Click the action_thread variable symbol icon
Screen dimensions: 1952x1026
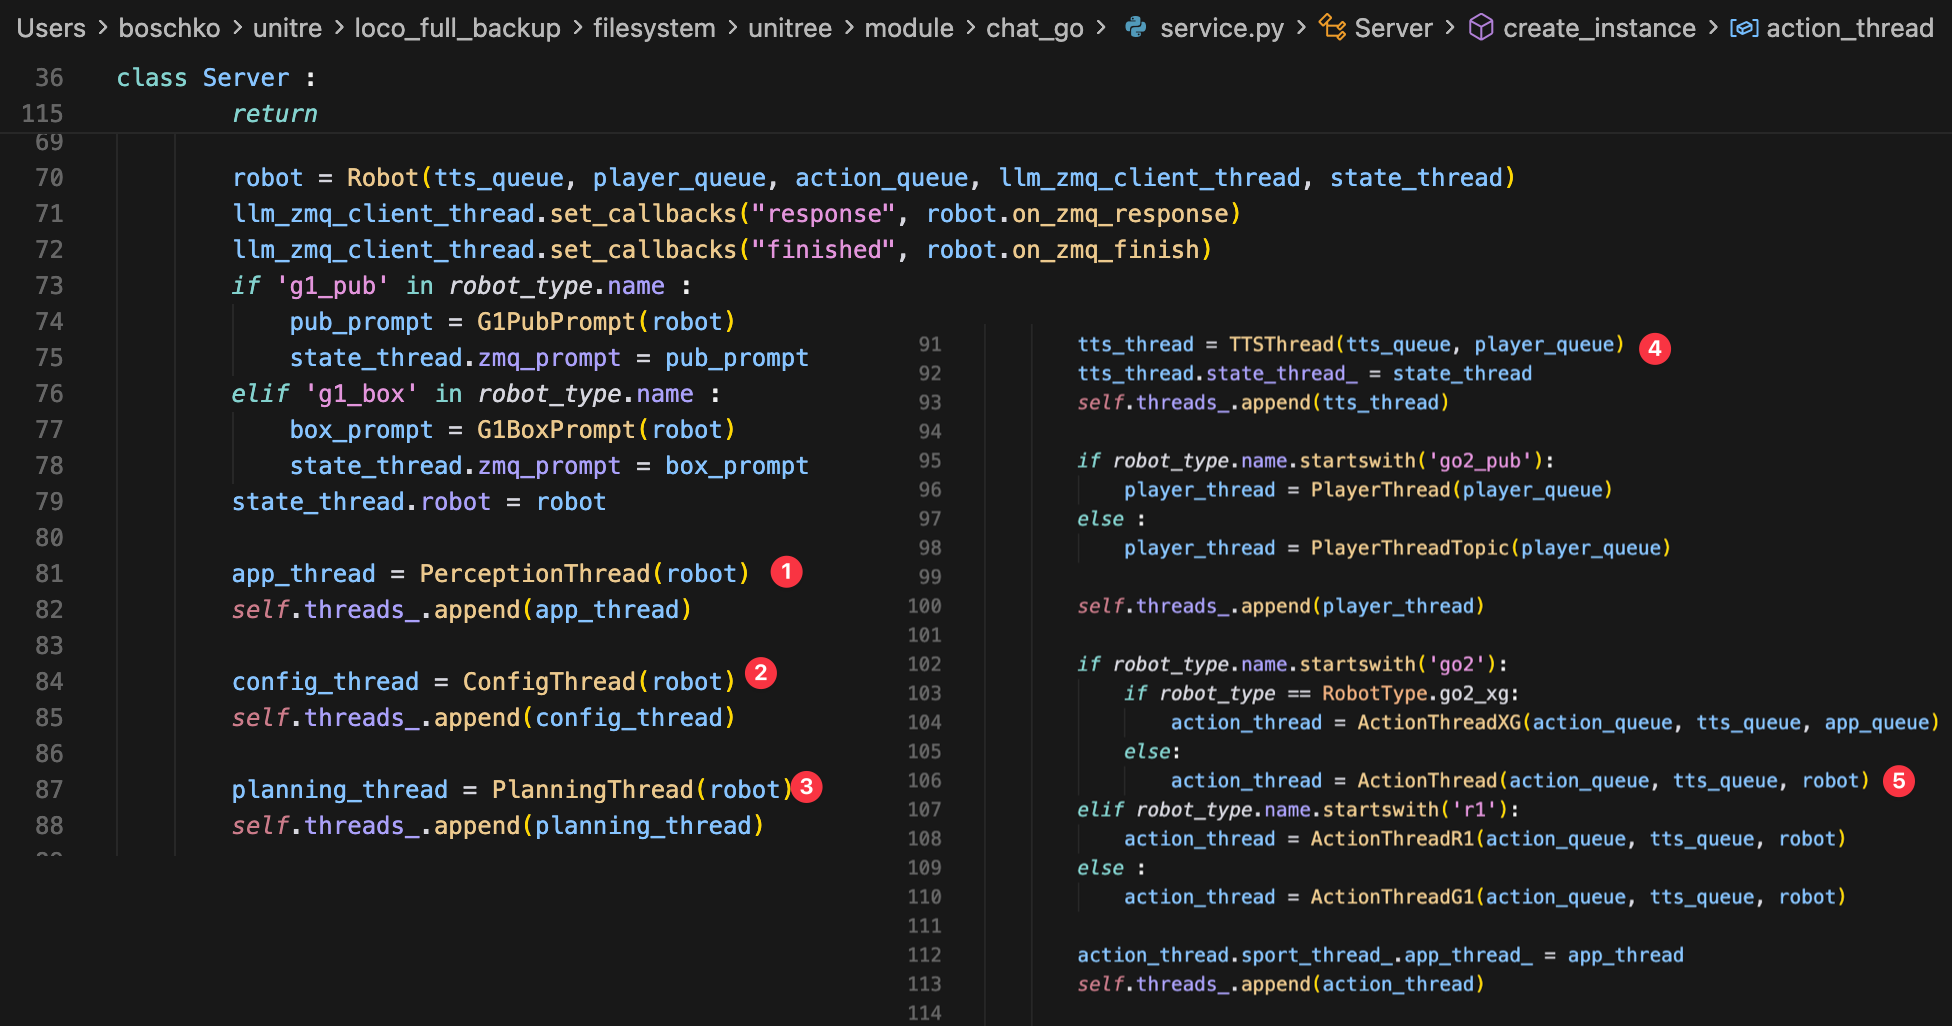1744,28
